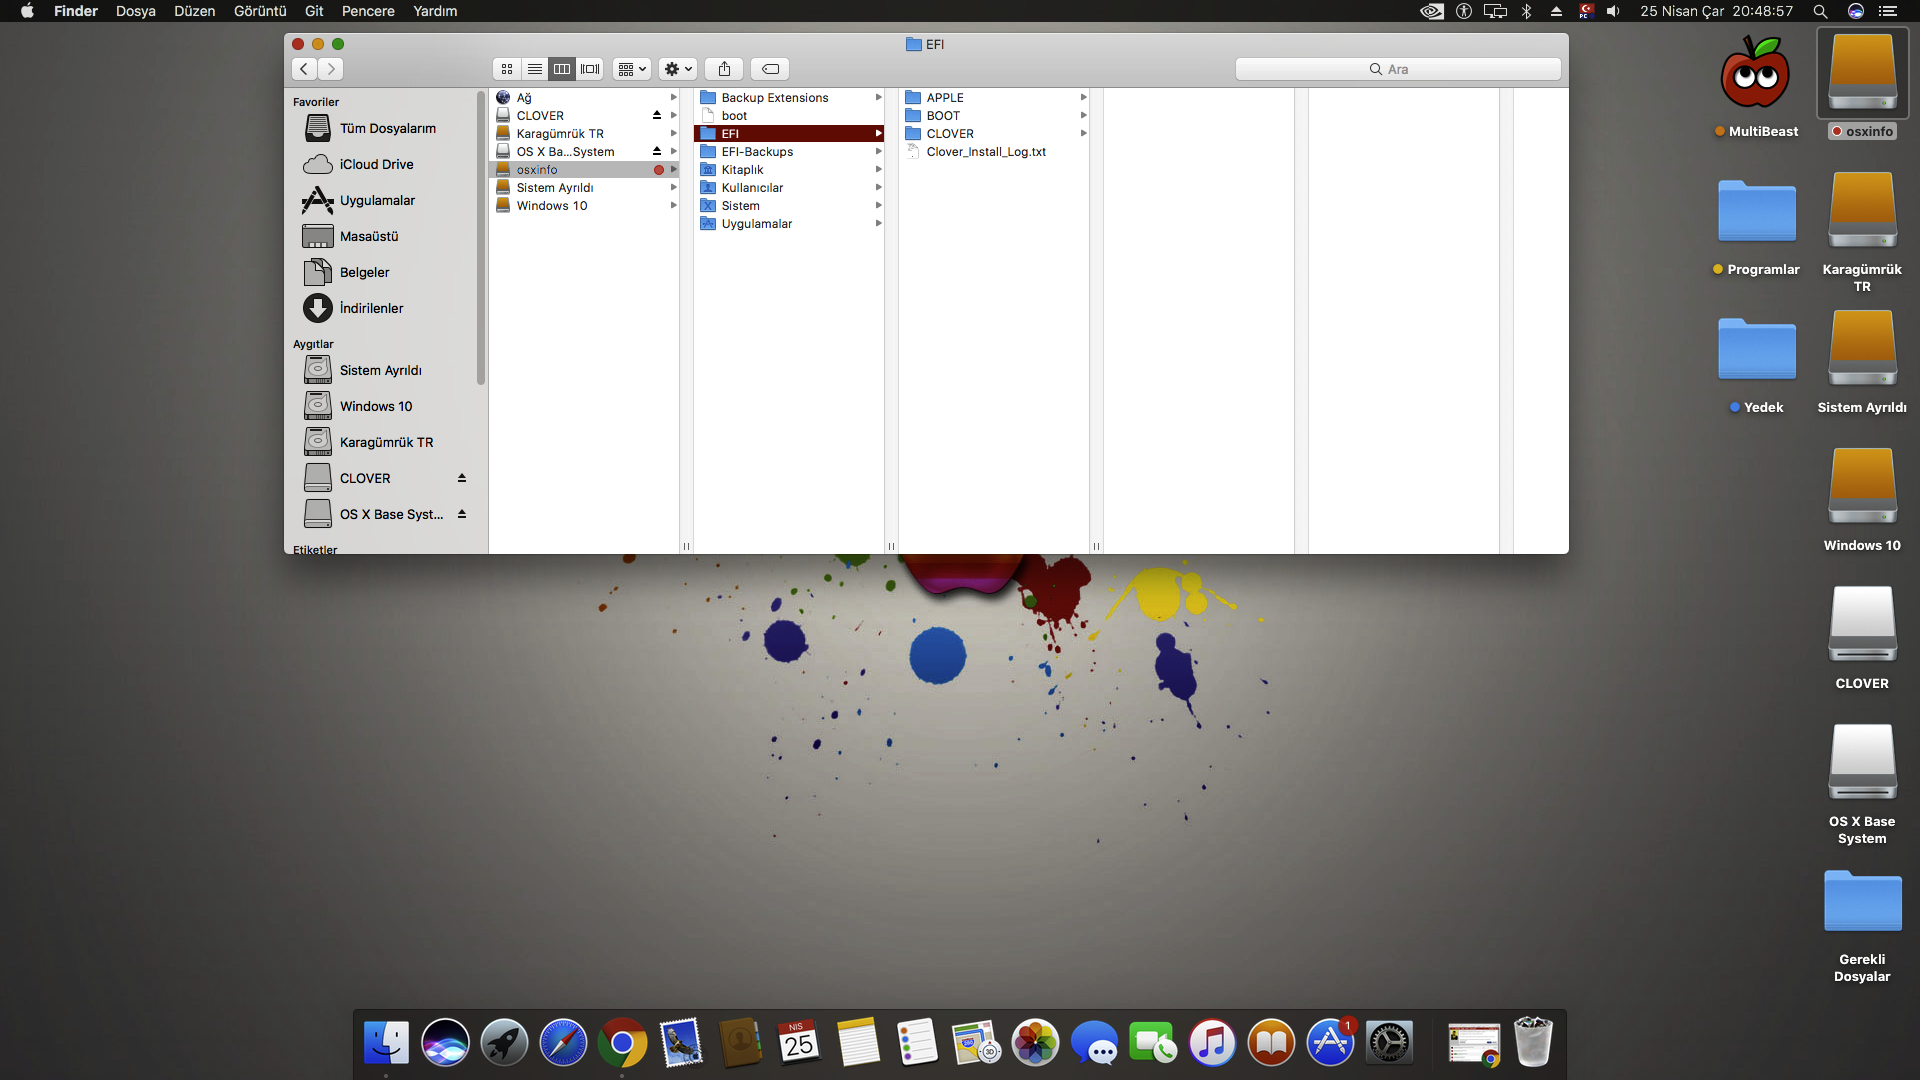Click the Edit Tags toolbar button

tap(770, 69)
